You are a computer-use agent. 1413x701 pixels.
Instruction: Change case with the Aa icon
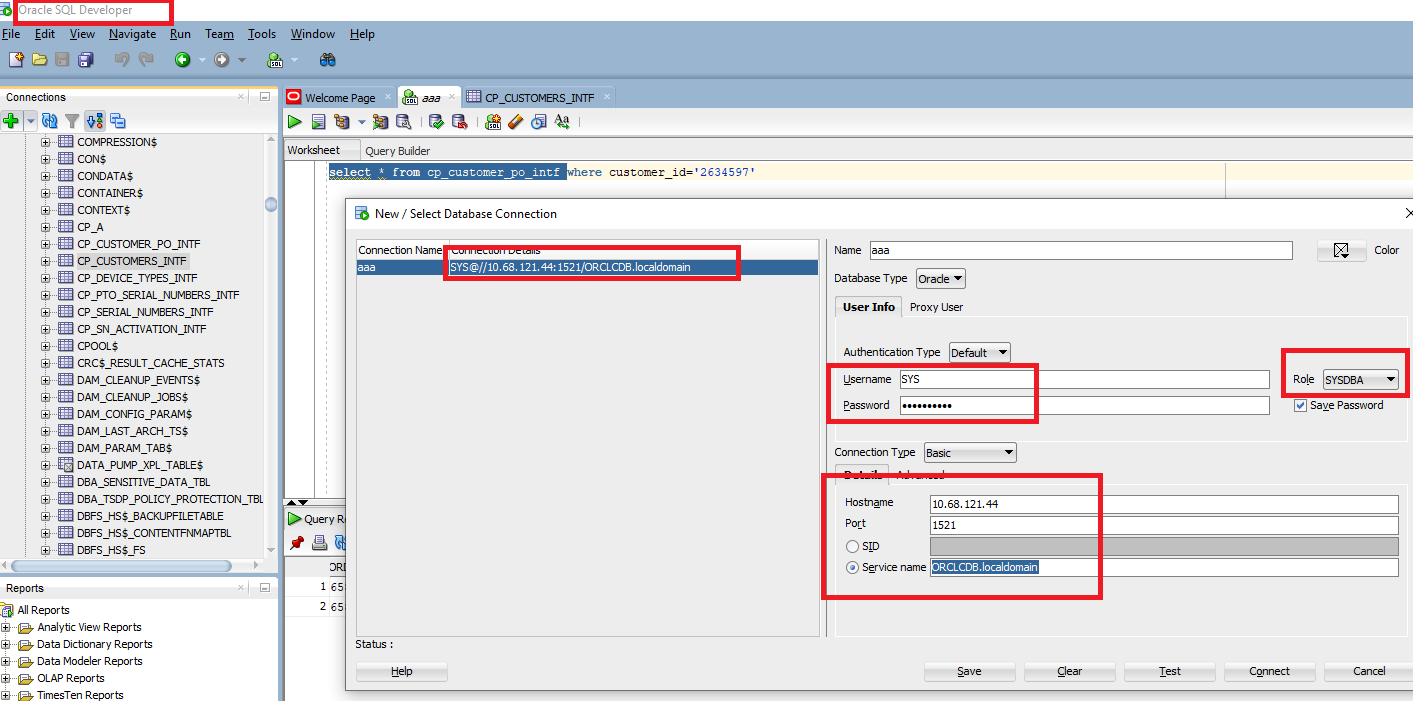(562, 122)
